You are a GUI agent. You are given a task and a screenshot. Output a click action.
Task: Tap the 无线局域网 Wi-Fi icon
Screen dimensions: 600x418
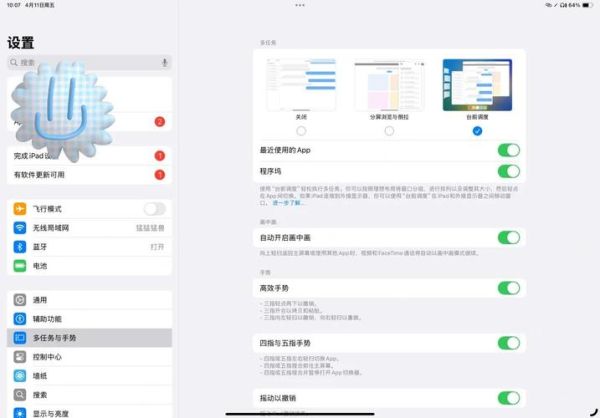20,228
